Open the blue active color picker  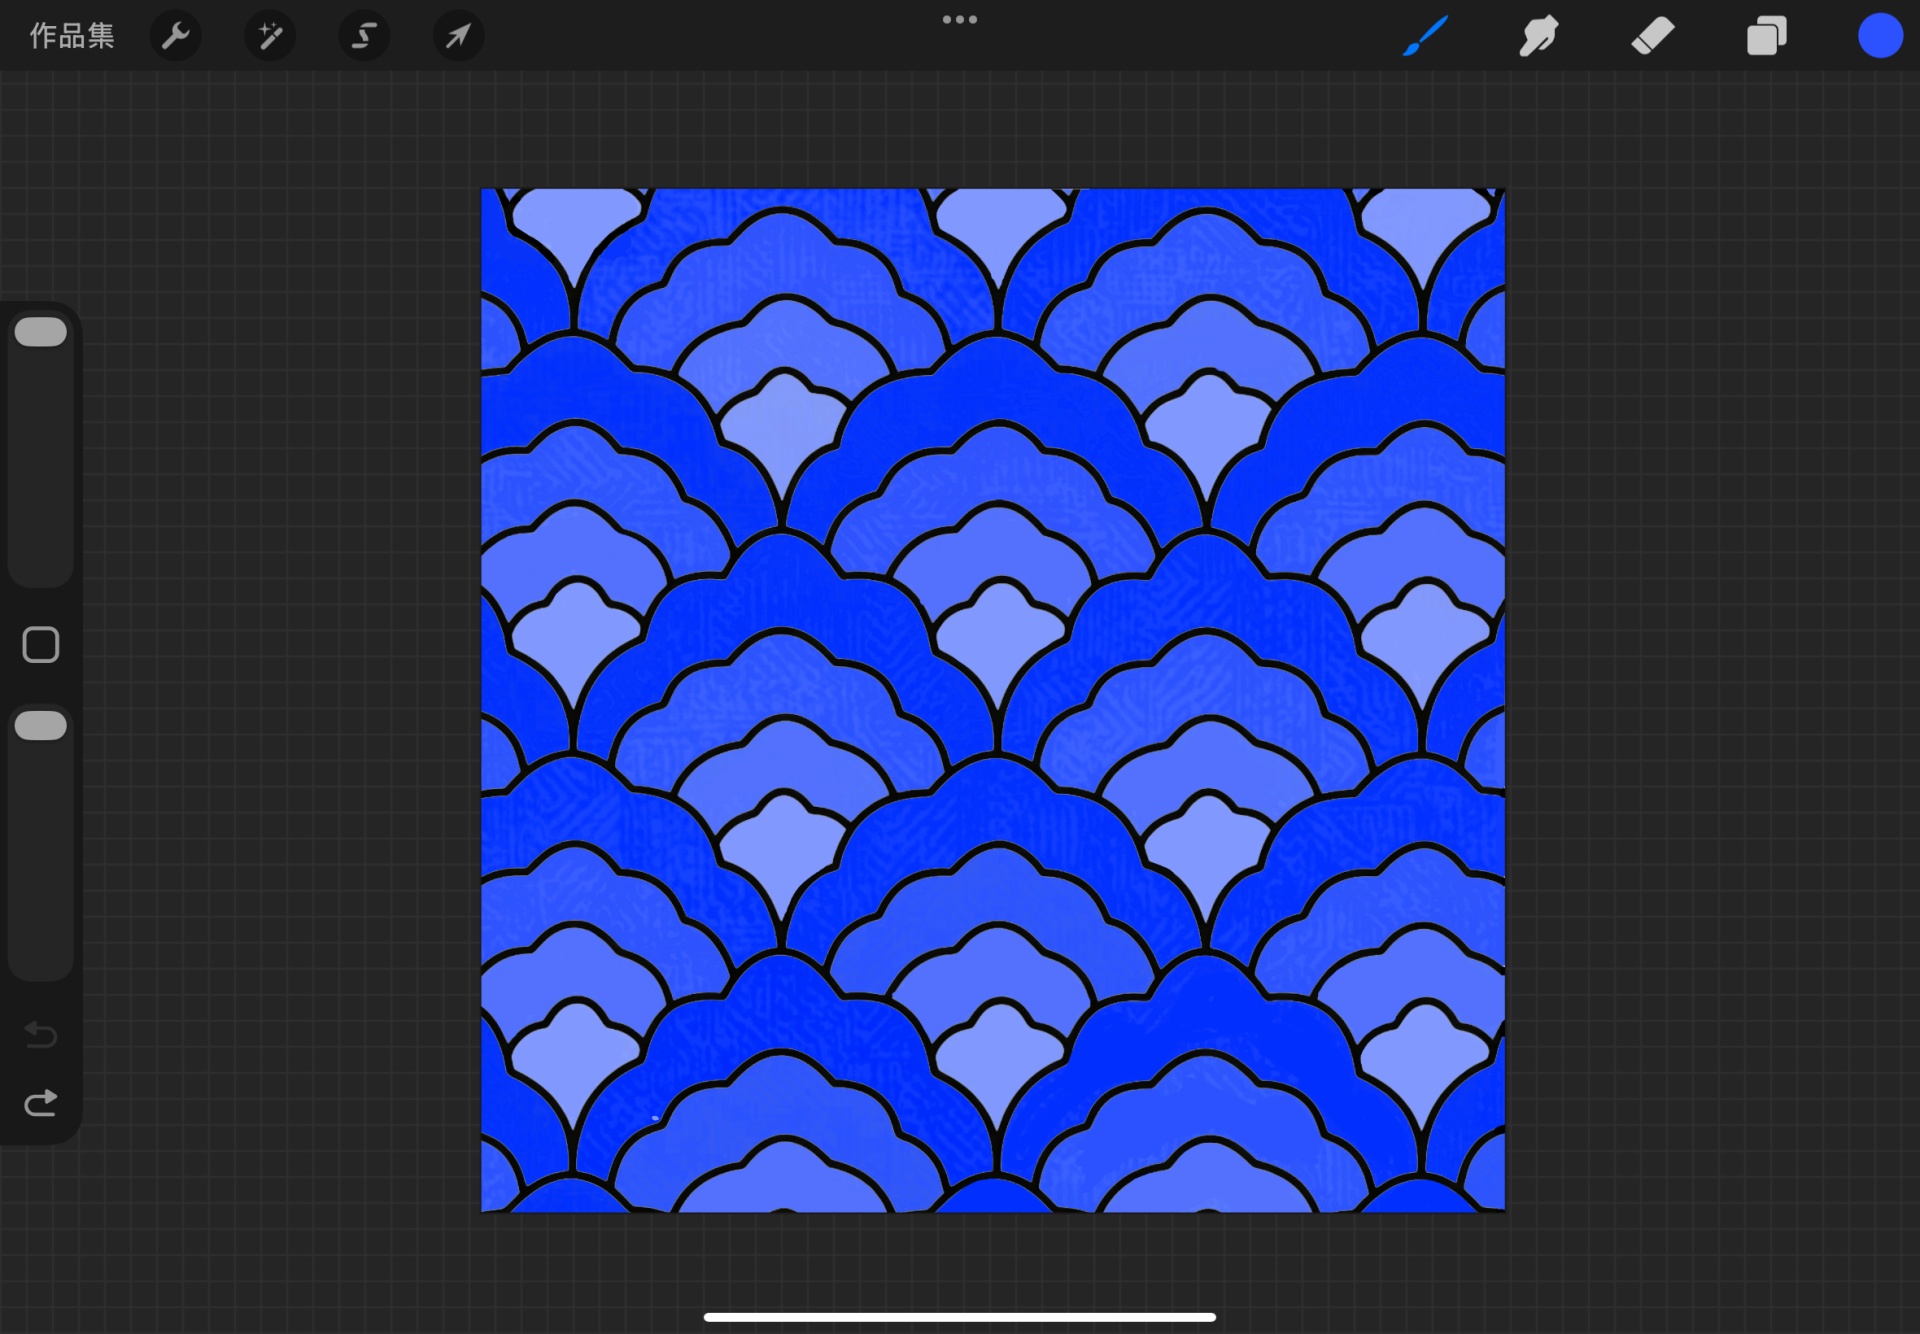click(1880, 36)
